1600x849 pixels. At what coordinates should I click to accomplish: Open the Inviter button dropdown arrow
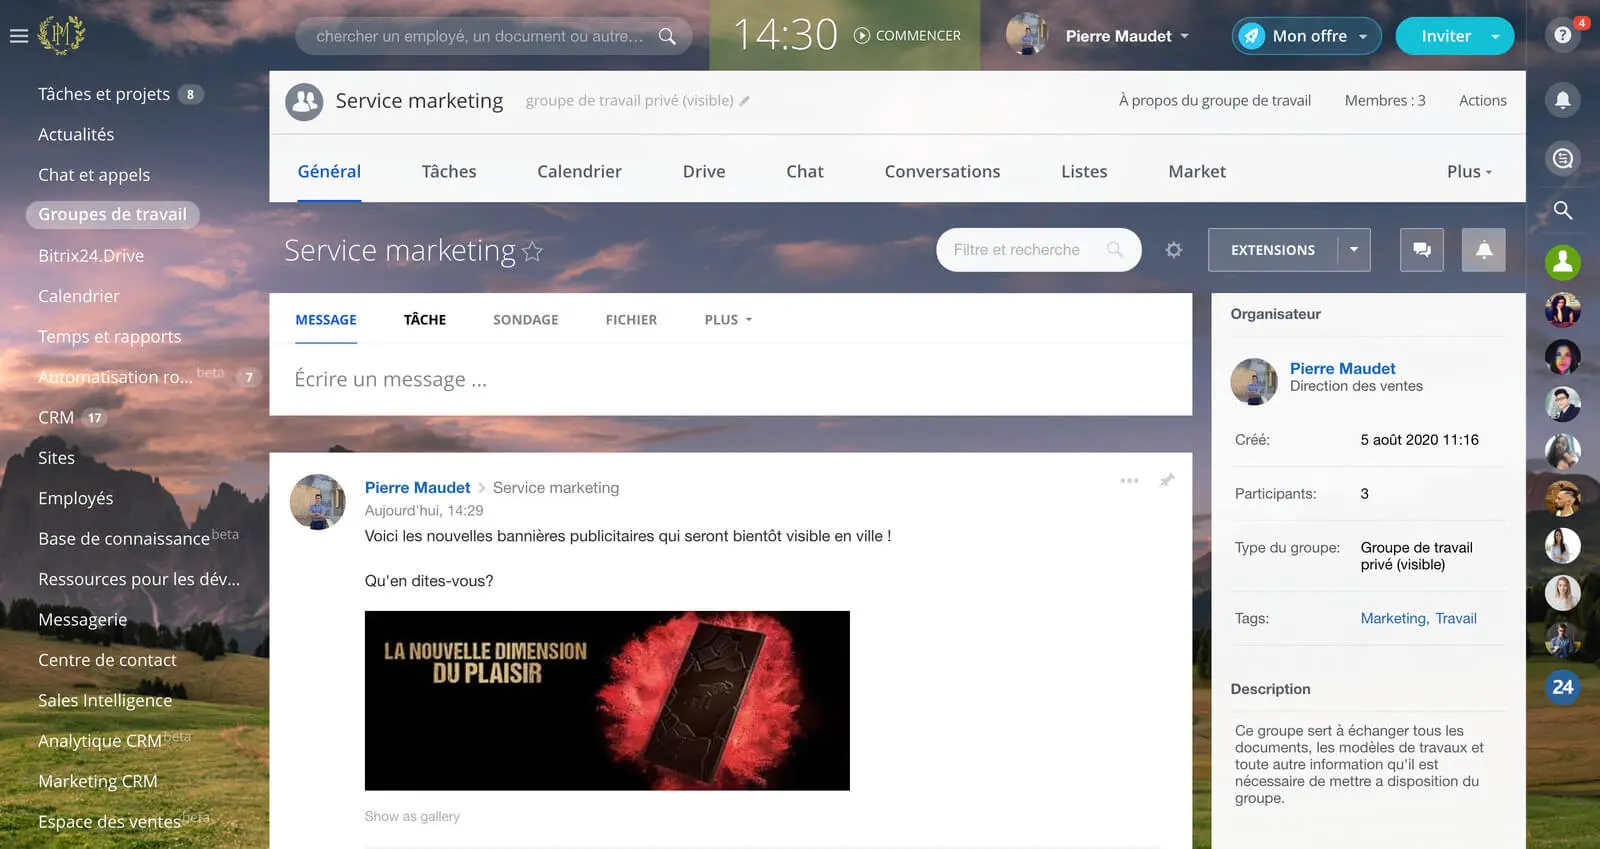(x=1495, y=37)
